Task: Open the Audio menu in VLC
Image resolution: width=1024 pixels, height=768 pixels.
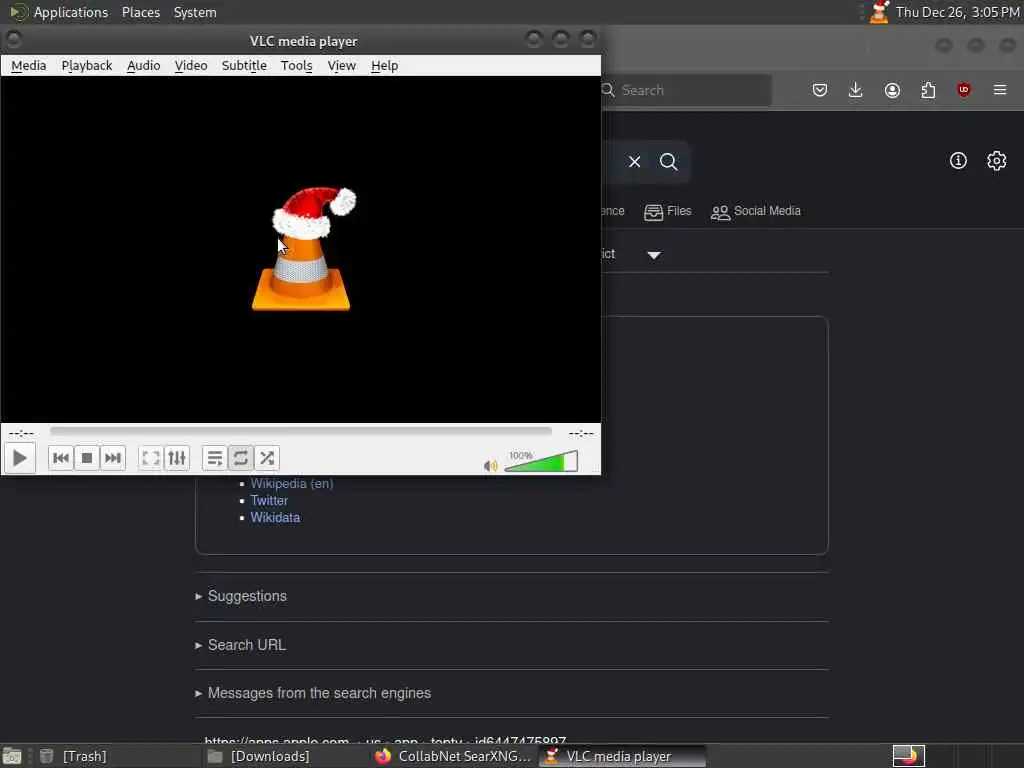Action: click(144, 65)
